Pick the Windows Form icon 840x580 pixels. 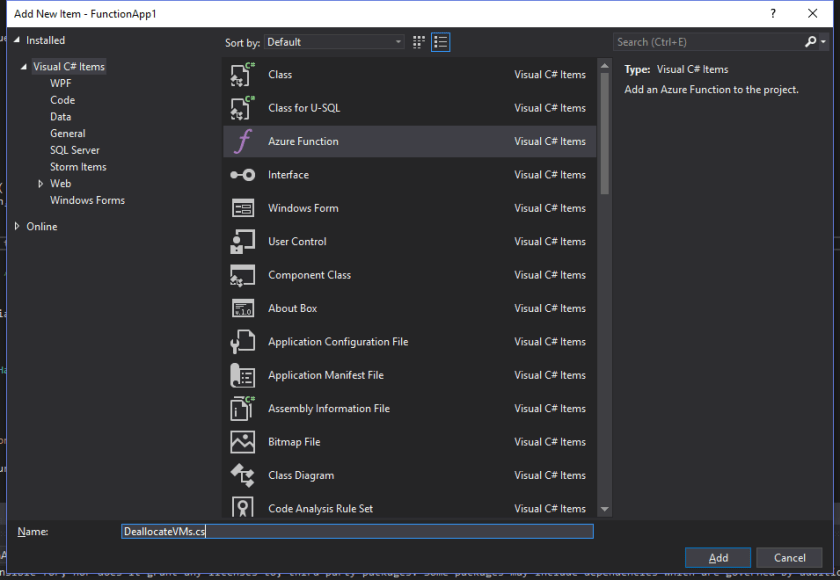click(x=243, y=209)
